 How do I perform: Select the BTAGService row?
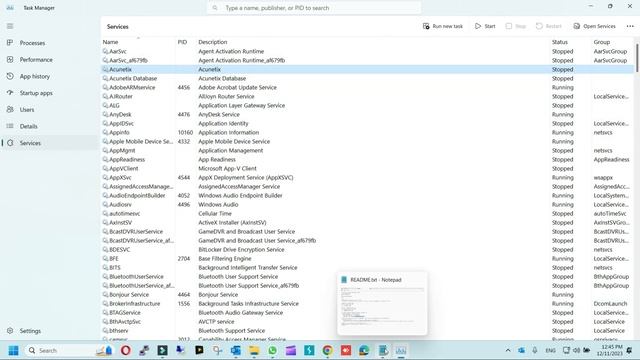[x=367, y=313]
